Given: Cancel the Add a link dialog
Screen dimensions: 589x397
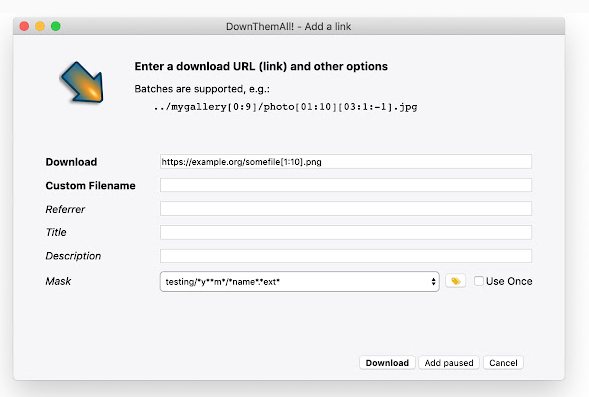Looking at the screenshot, I should [x=503, y=363].
